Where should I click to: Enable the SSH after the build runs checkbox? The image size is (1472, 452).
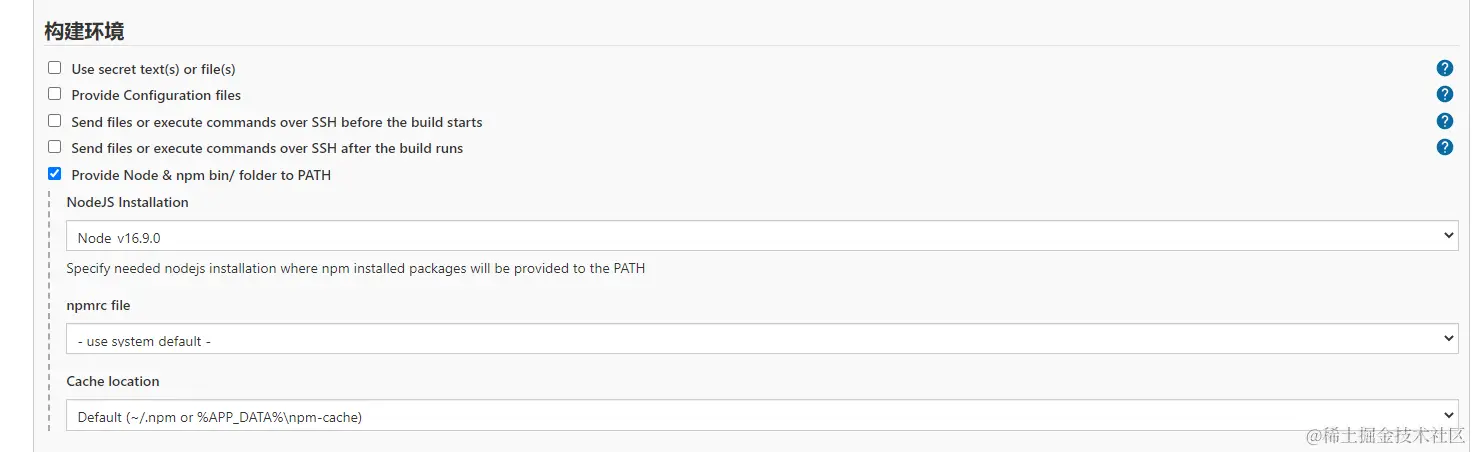[x=55, y=147]
